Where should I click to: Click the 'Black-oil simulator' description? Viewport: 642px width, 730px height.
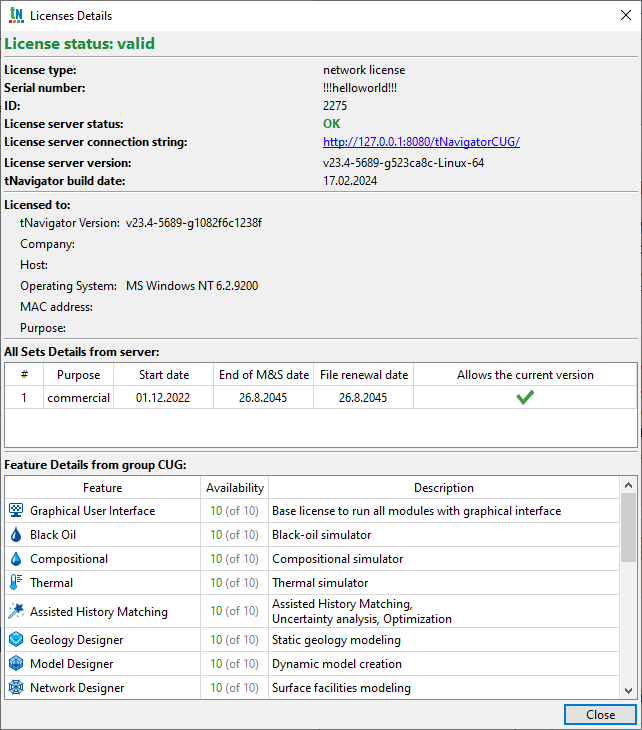[x=322, y=534]
